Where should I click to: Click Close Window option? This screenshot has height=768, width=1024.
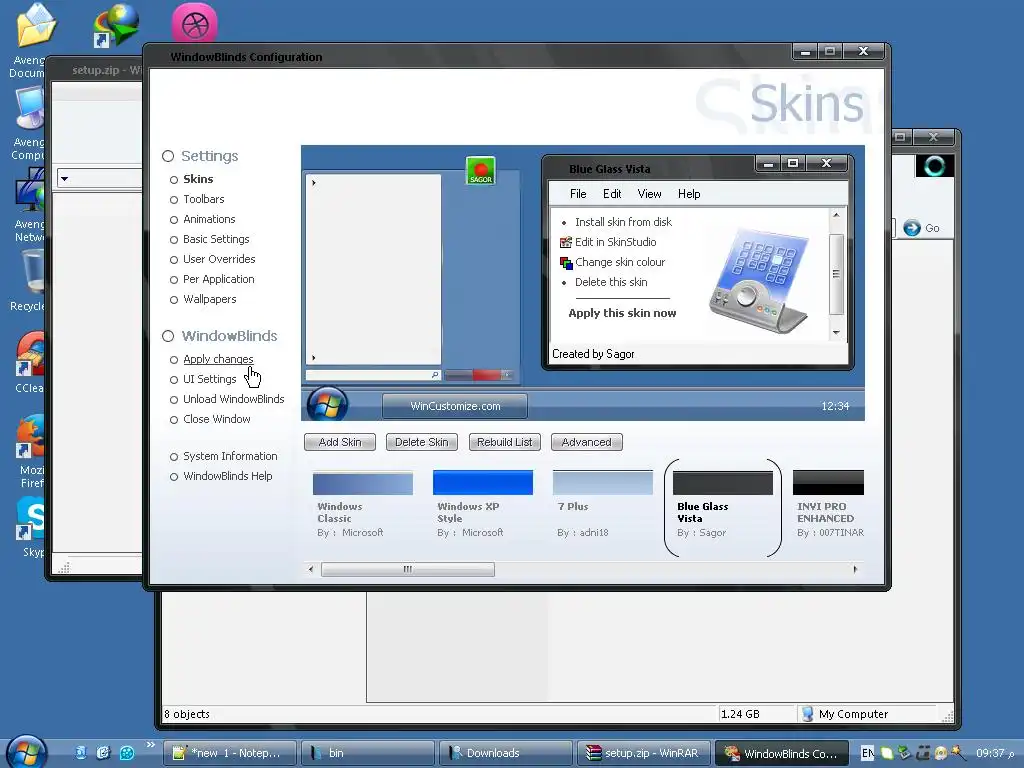click(217, 419)
